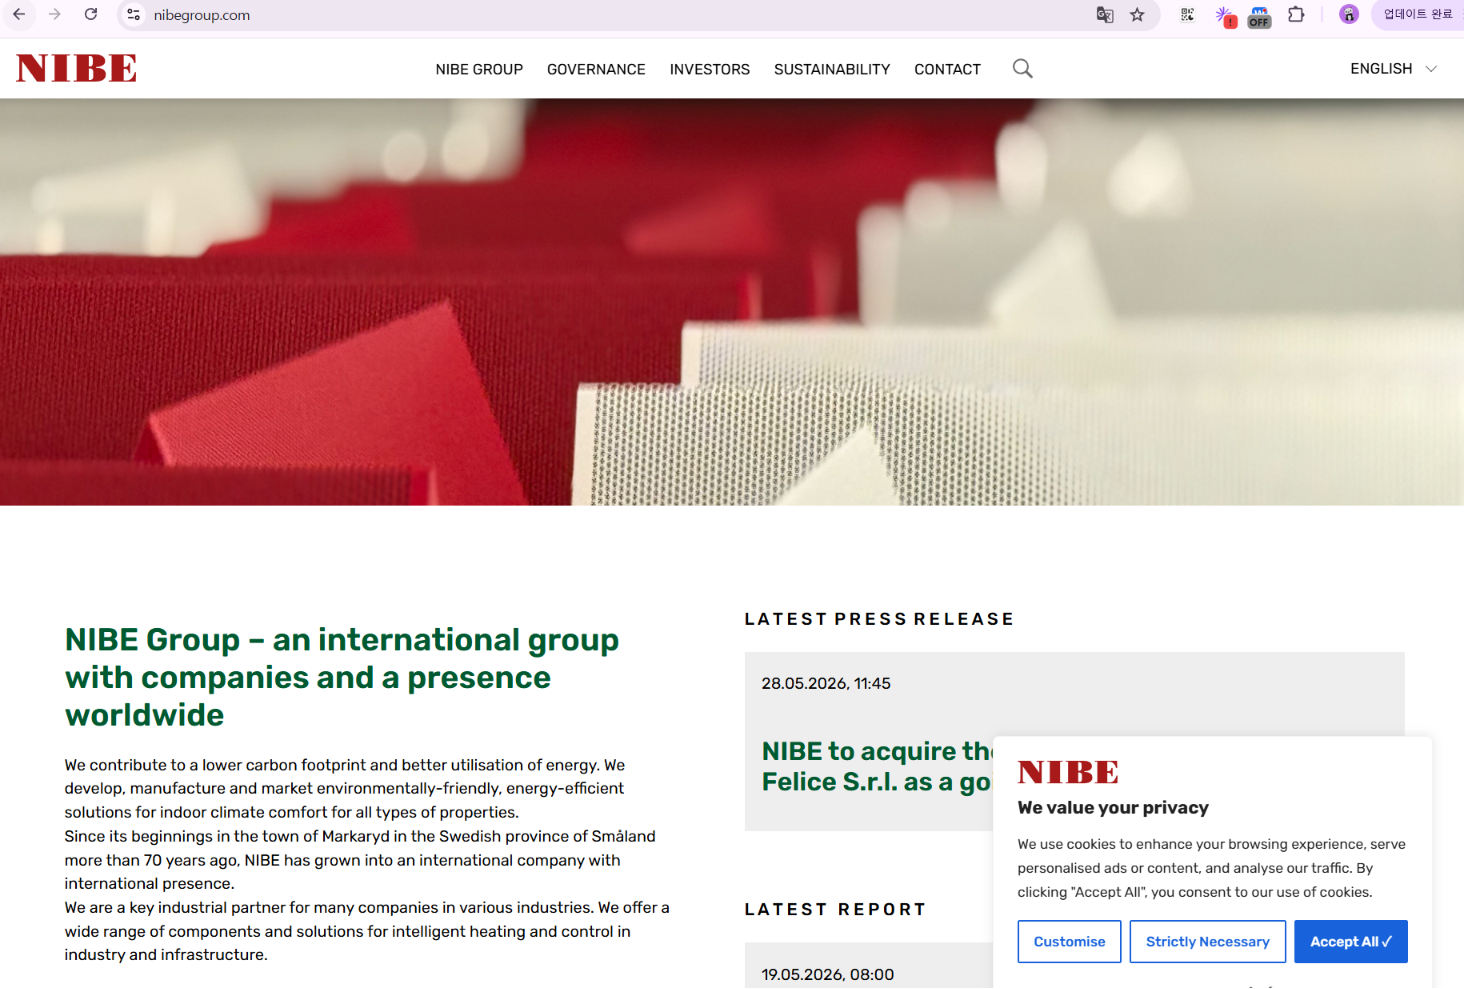Click the date '28.05.2026, 11:45'

[826, 684]
